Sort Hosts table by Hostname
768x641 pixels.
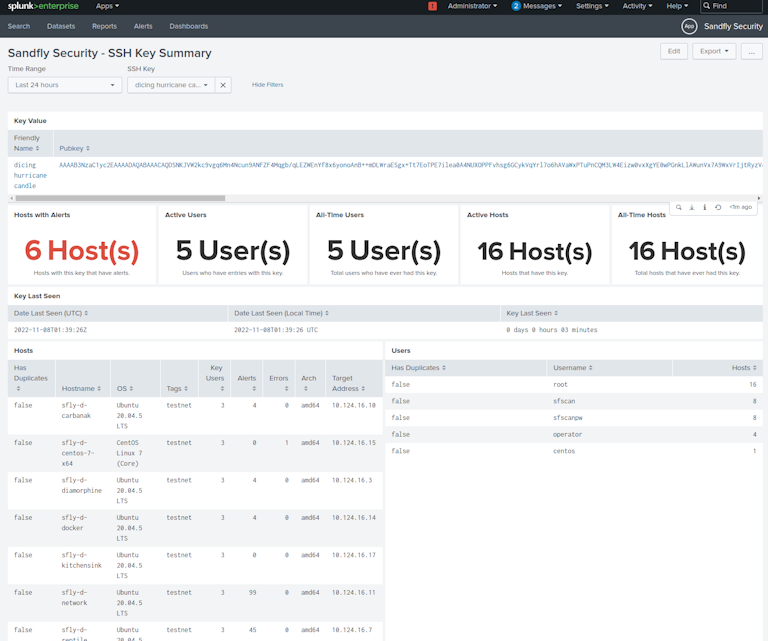point(81,388)
